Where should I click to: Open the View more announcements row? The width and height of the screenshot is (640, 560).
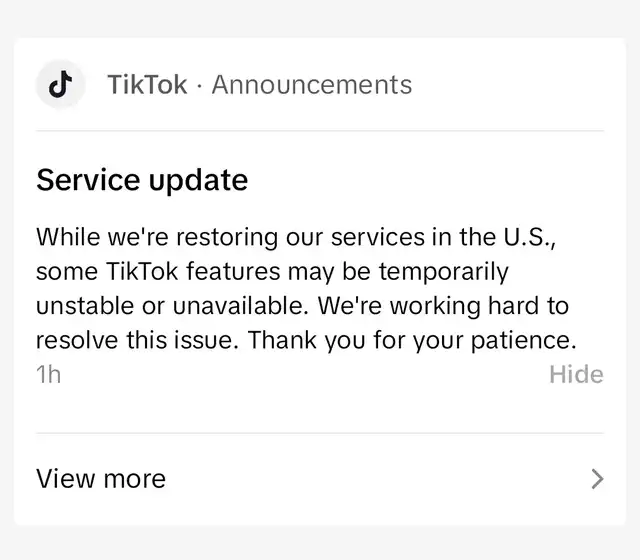(x=320, y=479)
